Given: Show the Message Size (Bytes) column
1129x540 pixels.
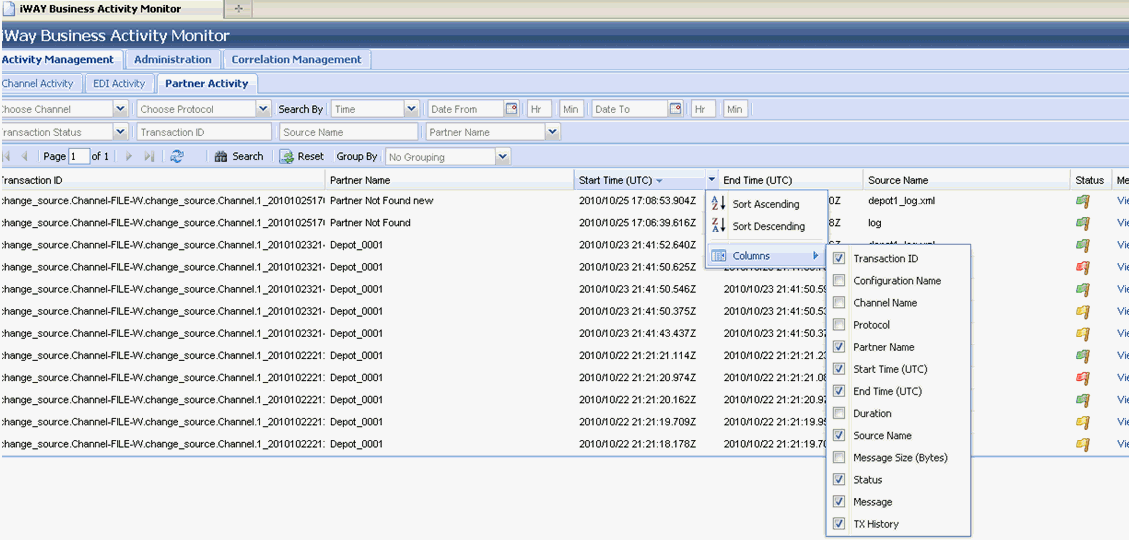Looking at the screenshot, I should click(839, 458).
